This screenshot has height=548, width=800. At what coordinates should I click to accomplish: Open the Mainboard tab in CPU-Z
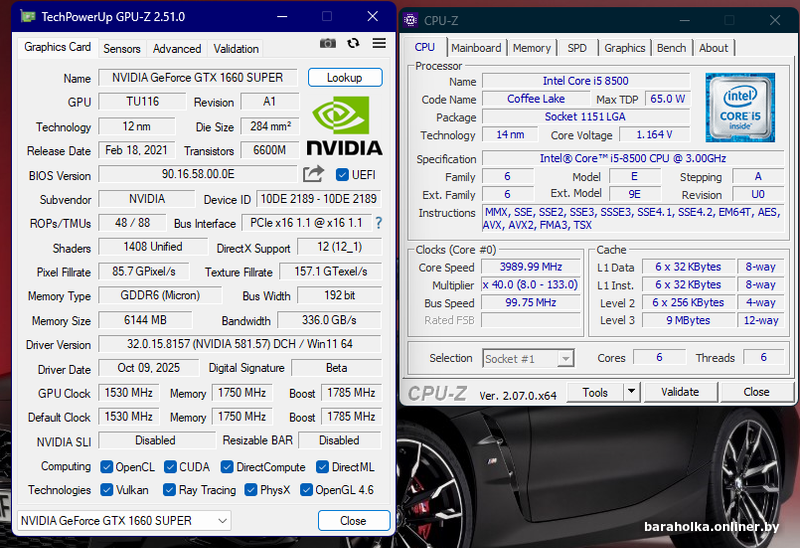[476, 48]
